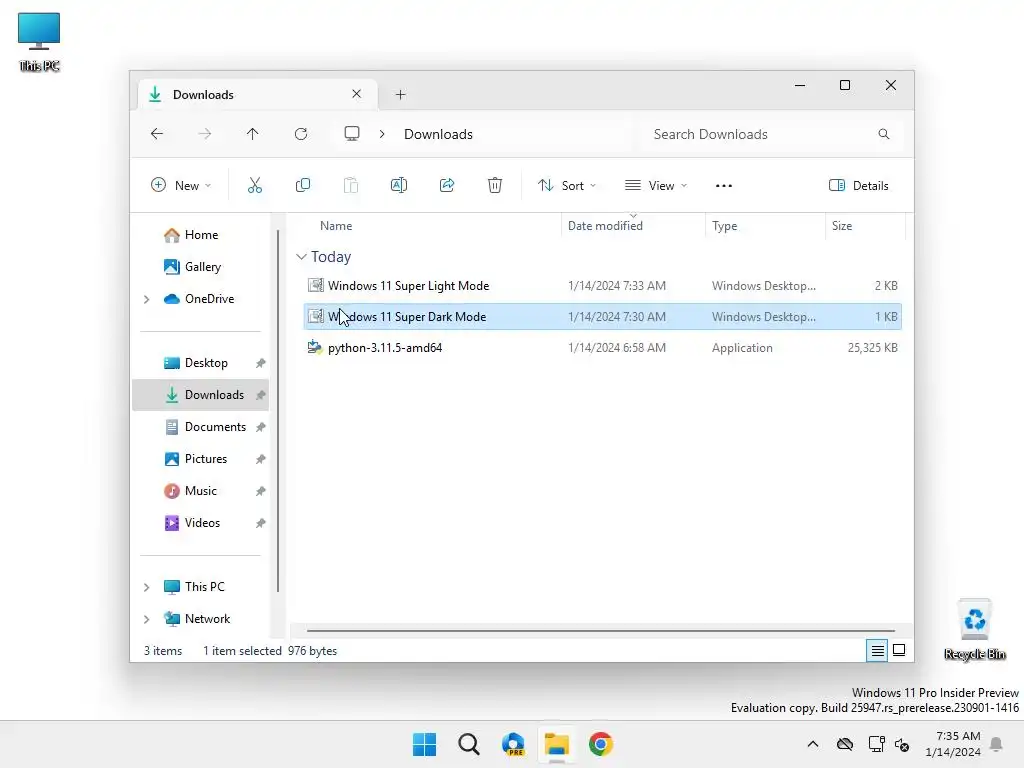Switch to large thumbnails view icon in status bar
This screenshot has width=1024, height=768.
(x=899, y=650)
